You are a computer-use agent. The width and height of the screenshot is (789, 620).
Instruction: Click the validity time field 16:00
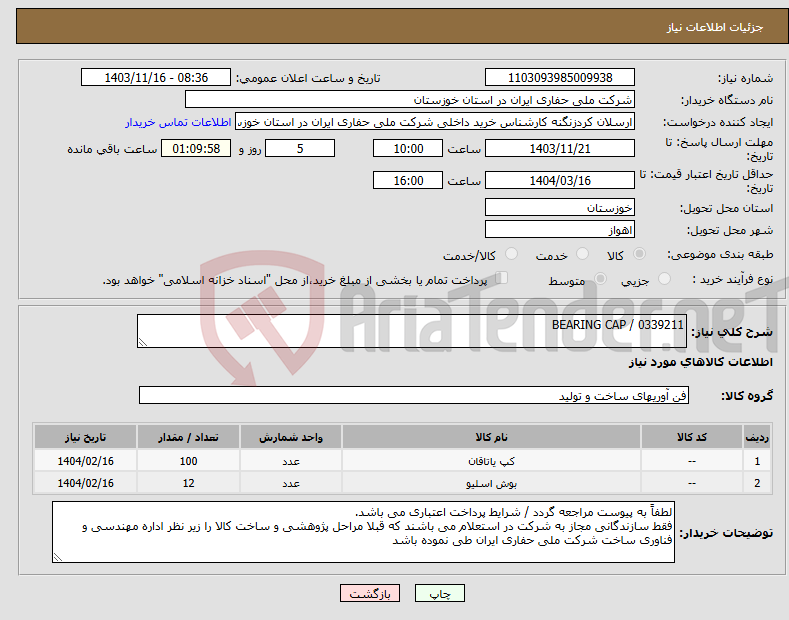408,180
